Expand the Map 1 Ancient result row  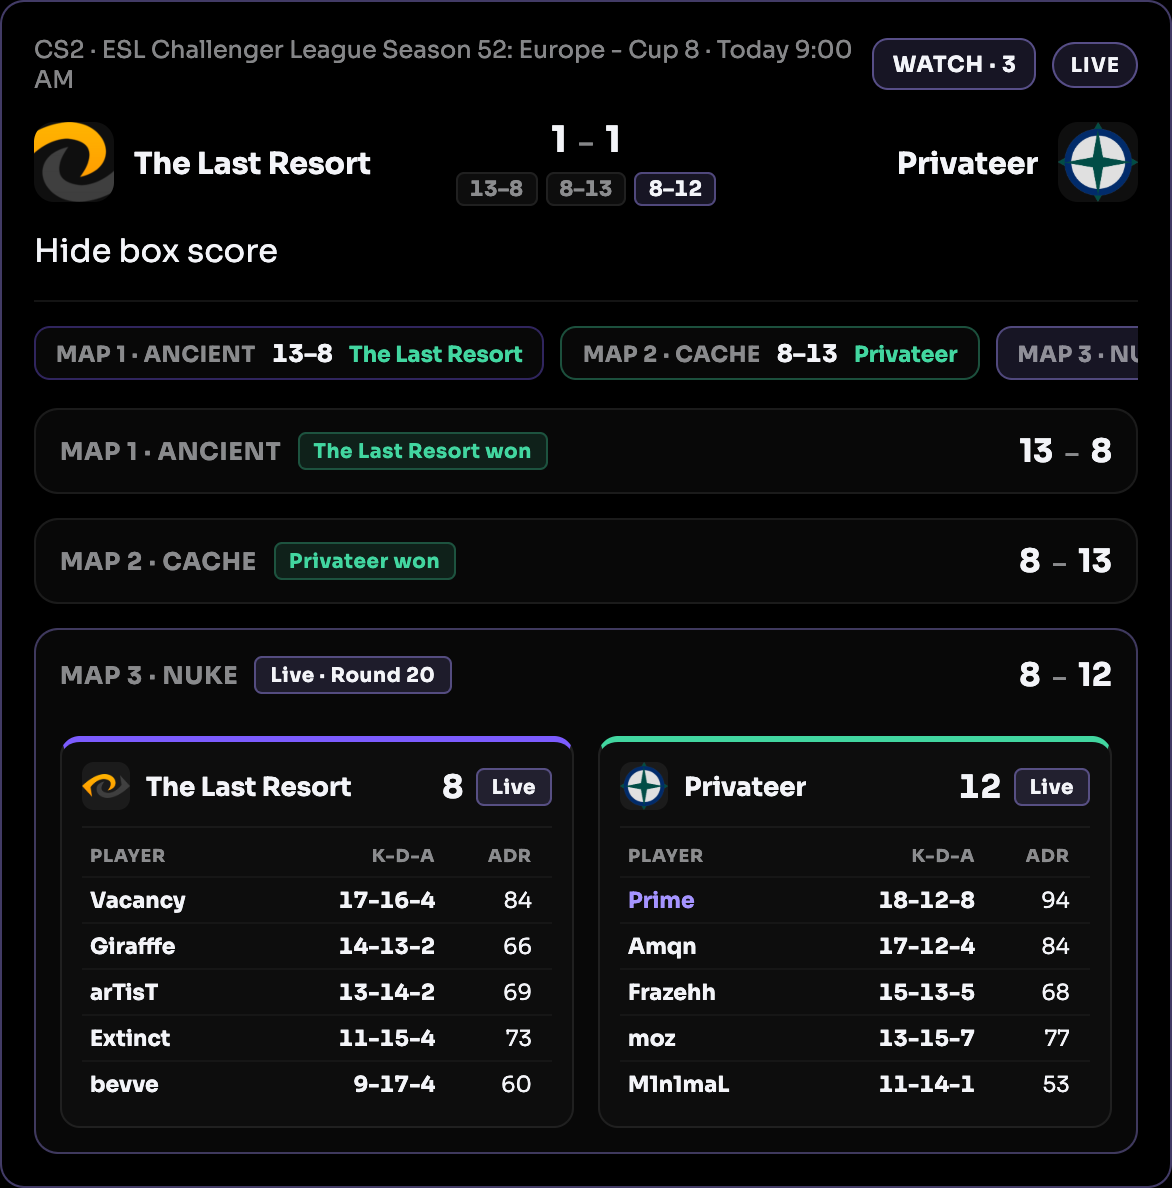click(x=586, y=452)
